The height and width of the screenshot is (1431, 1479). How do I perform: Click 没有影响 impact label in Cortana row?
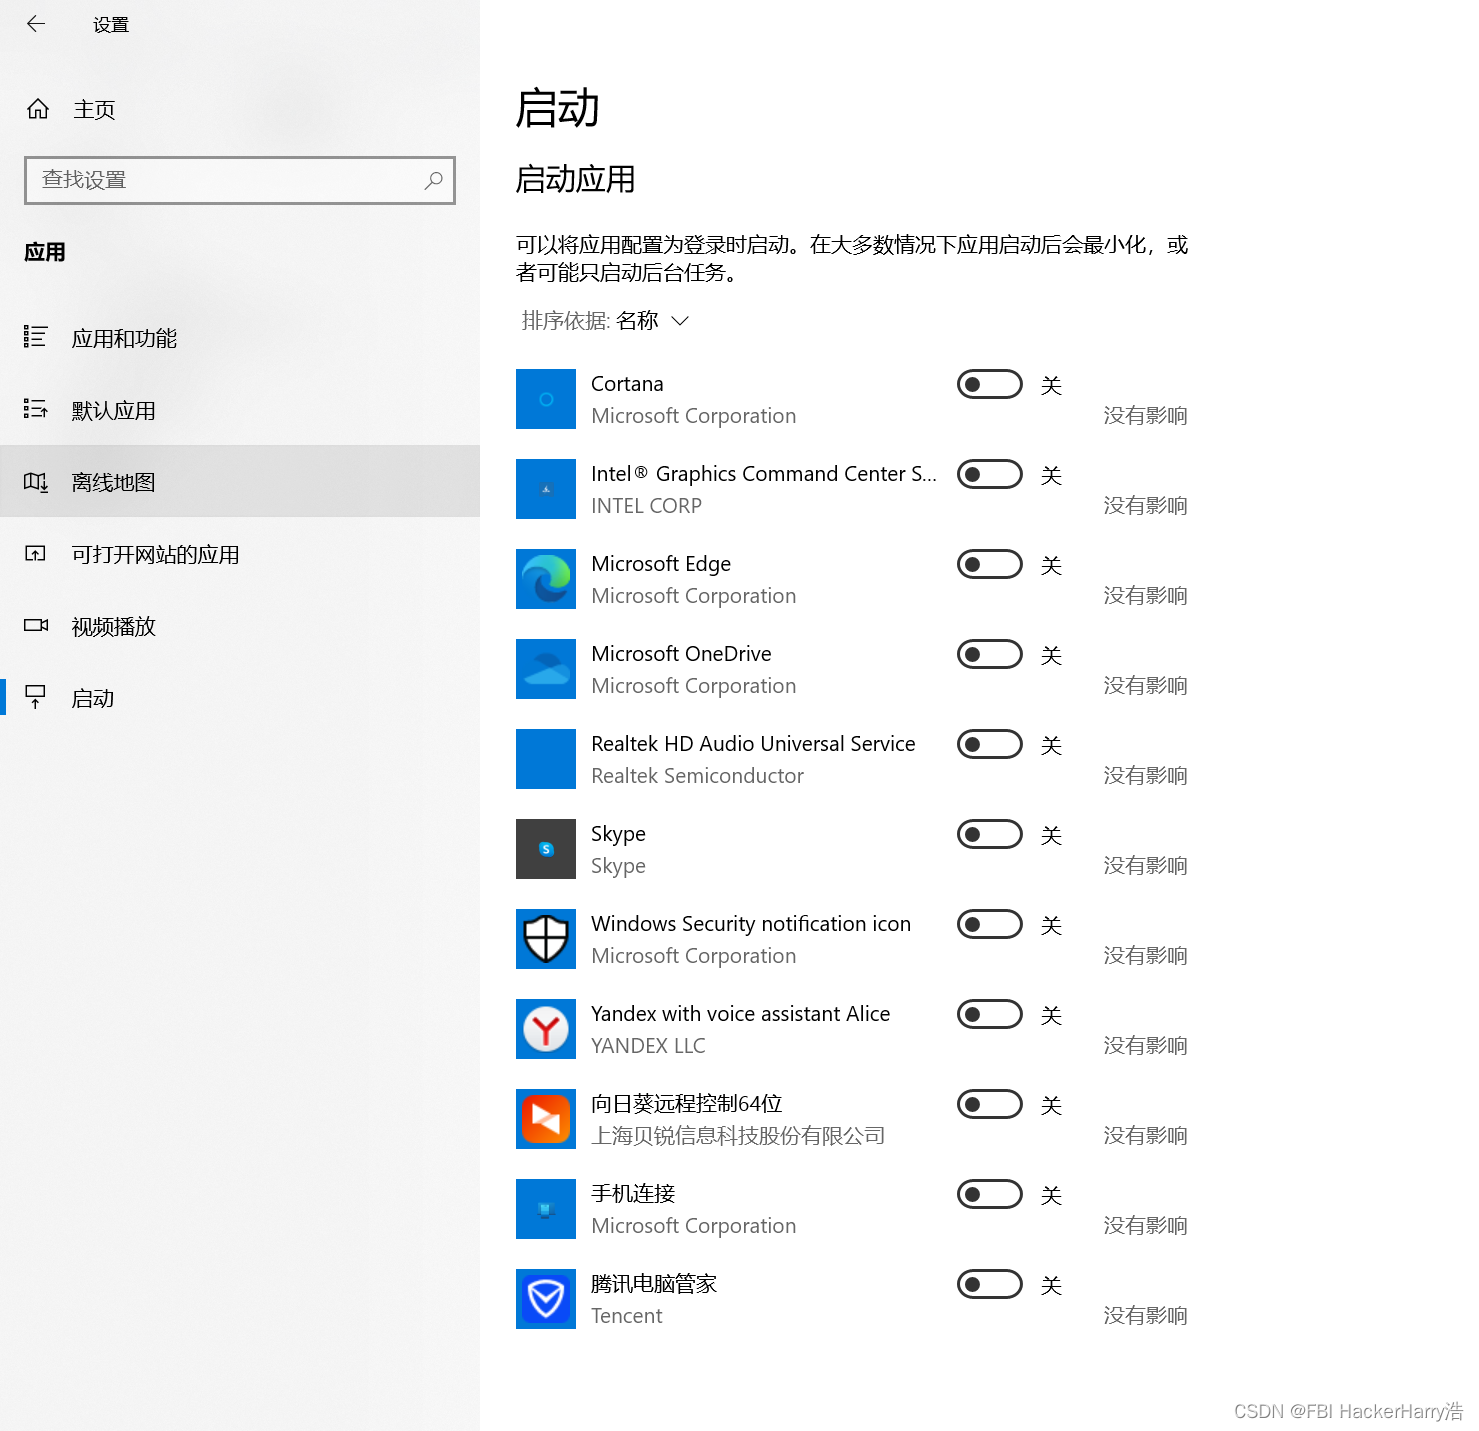(x=1145, y=416)
